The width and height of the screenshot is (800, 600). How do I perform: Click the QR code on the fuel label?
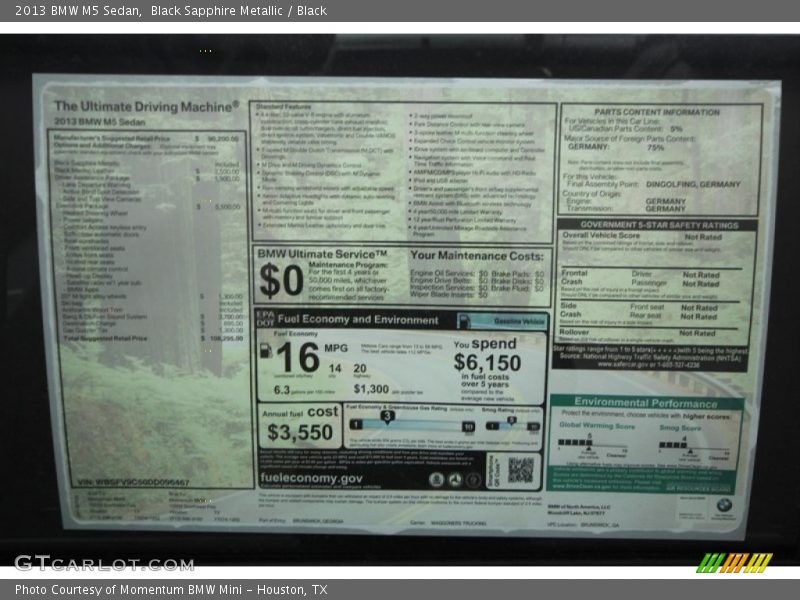(520, 470)
